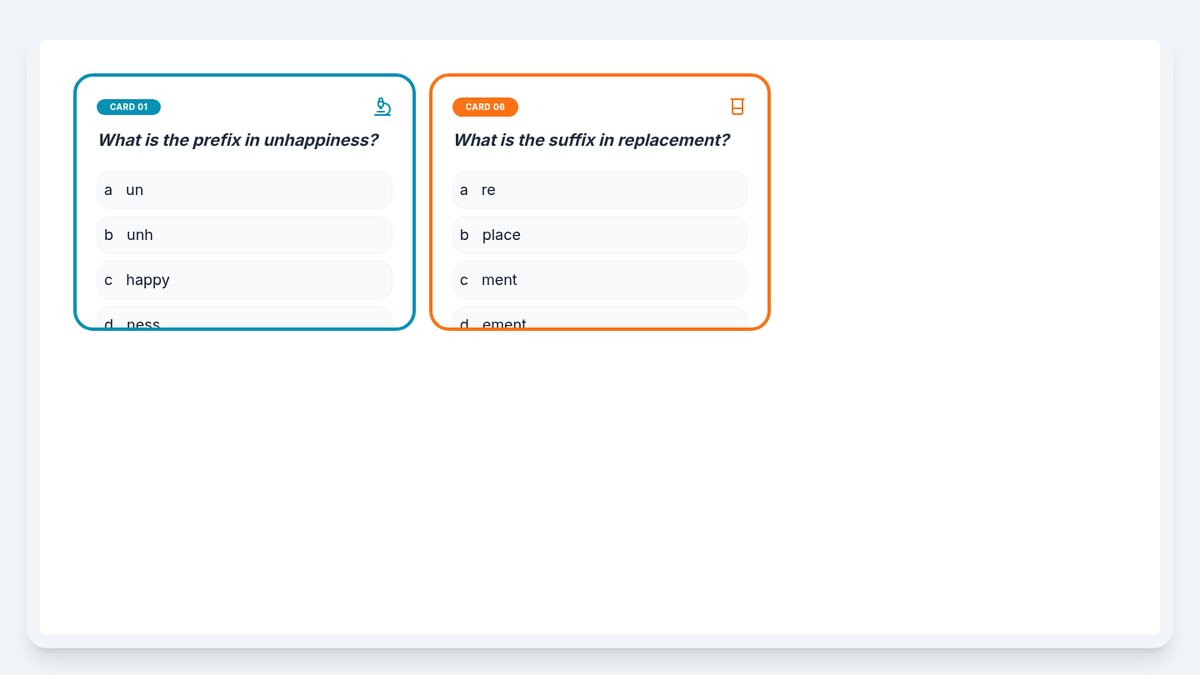Pick answer c 'happy' on Card 01
The image size is (1200, 675).
pyautogui.click(x=244, y=280)
